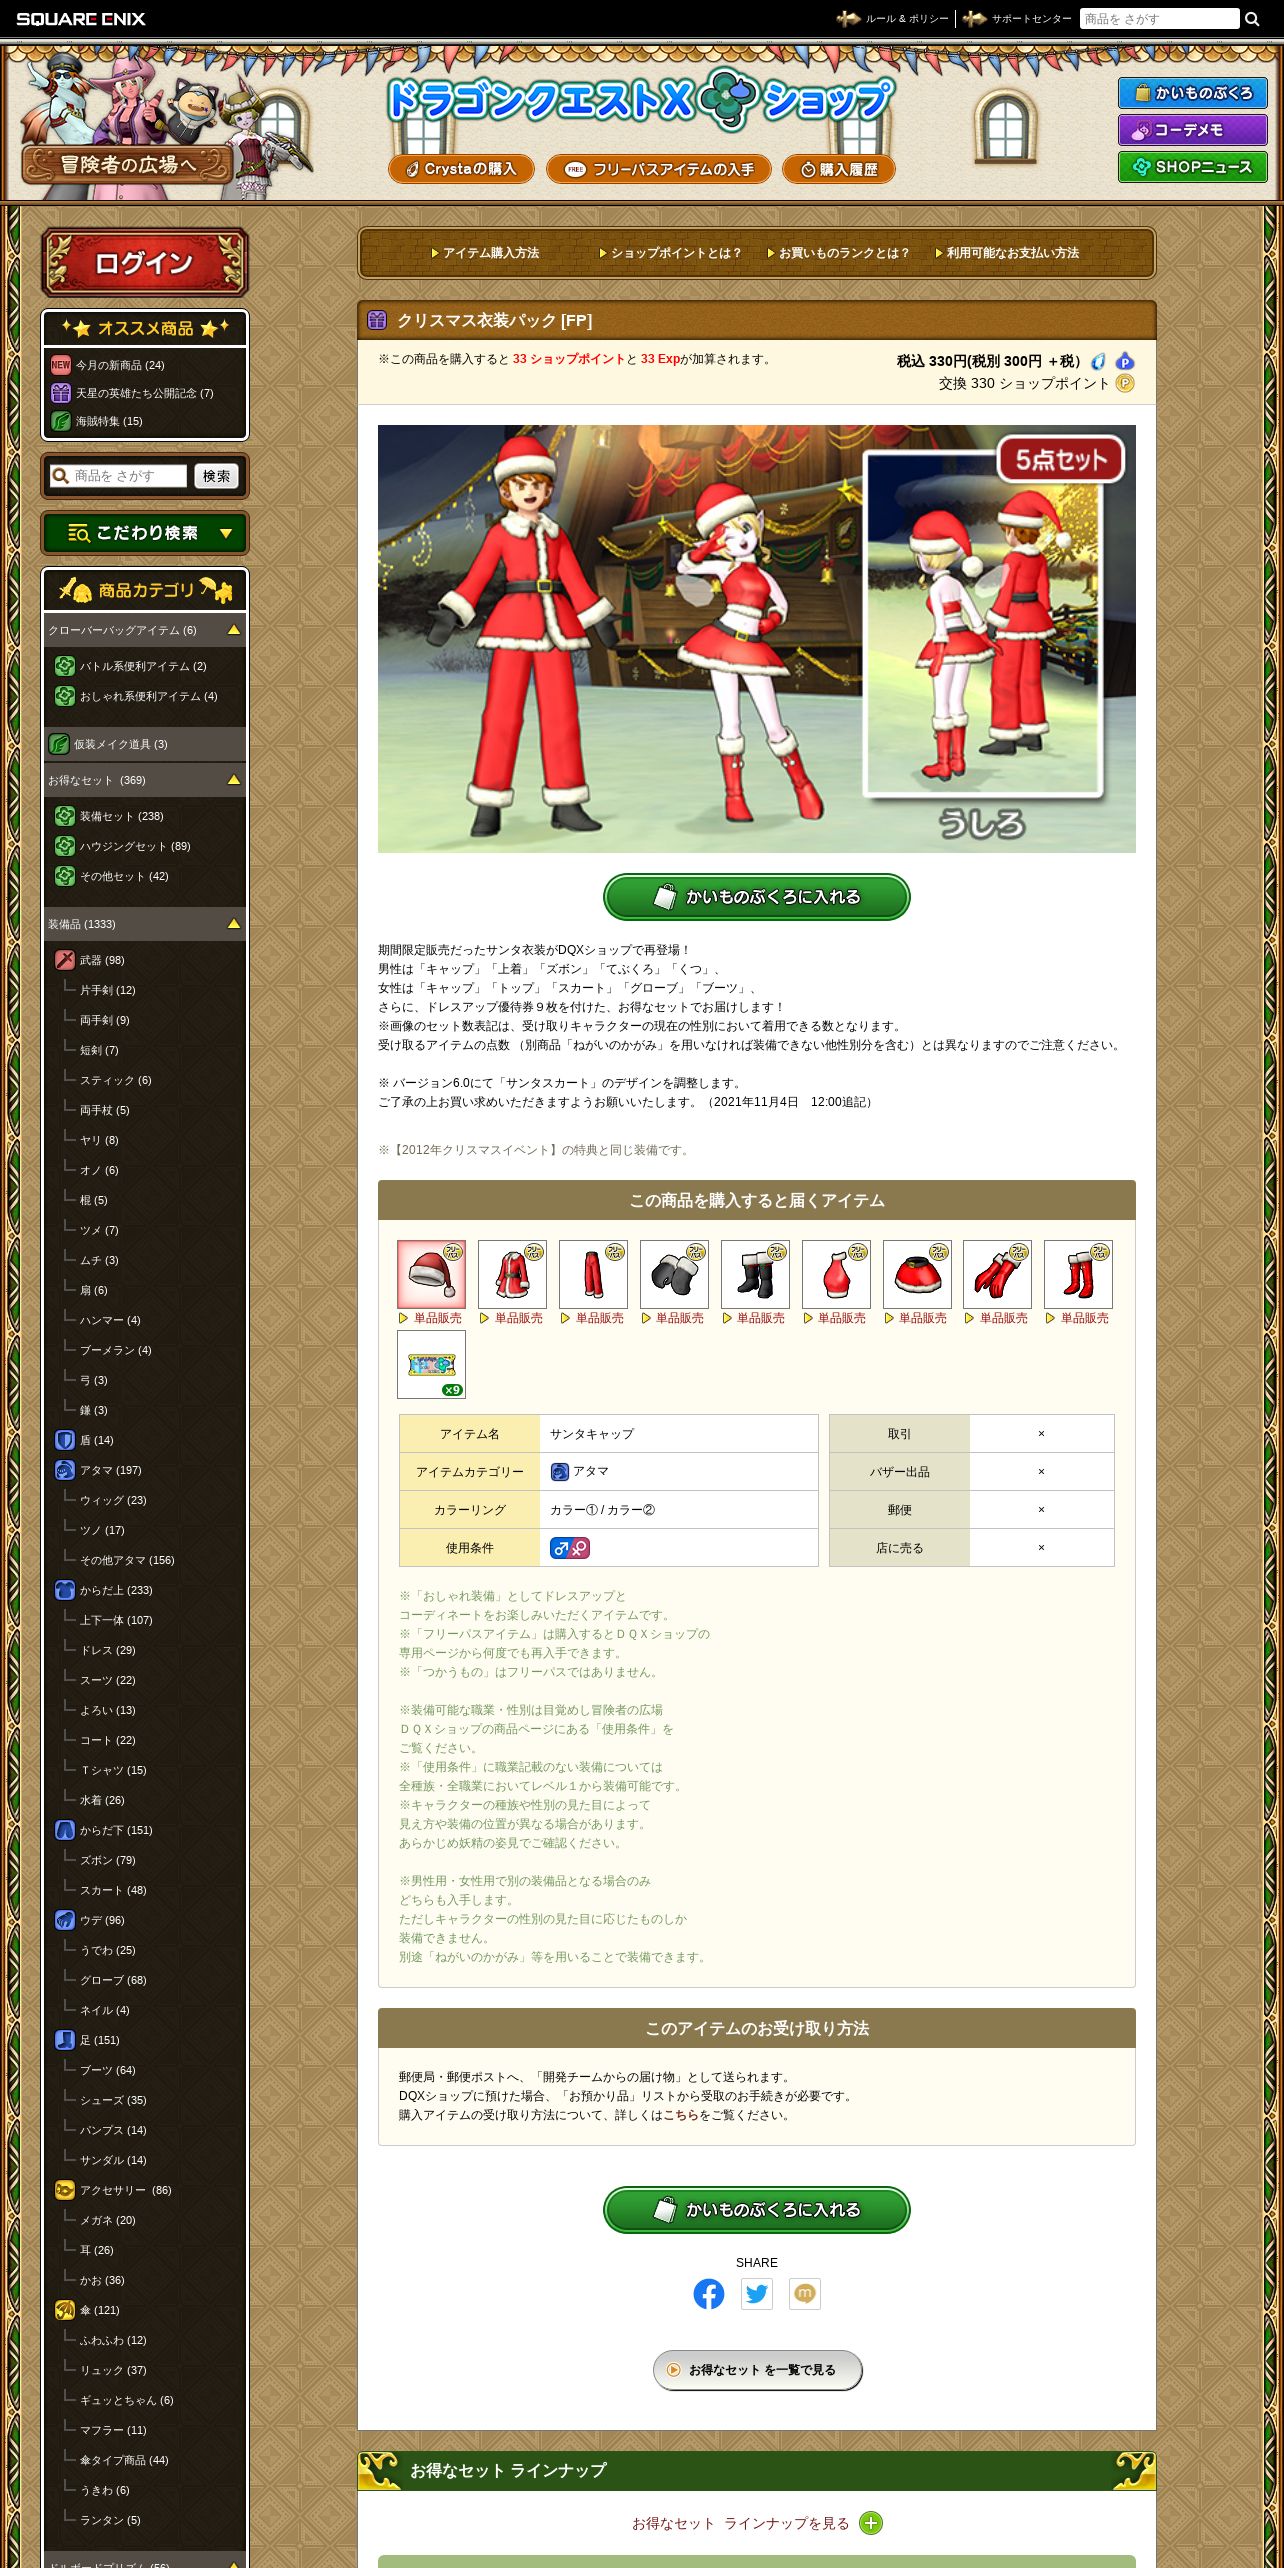Viewport: 1284px width, 2568px height.
Task: Select the Santa coat item thumbnail
Action: pos(512,1274)
